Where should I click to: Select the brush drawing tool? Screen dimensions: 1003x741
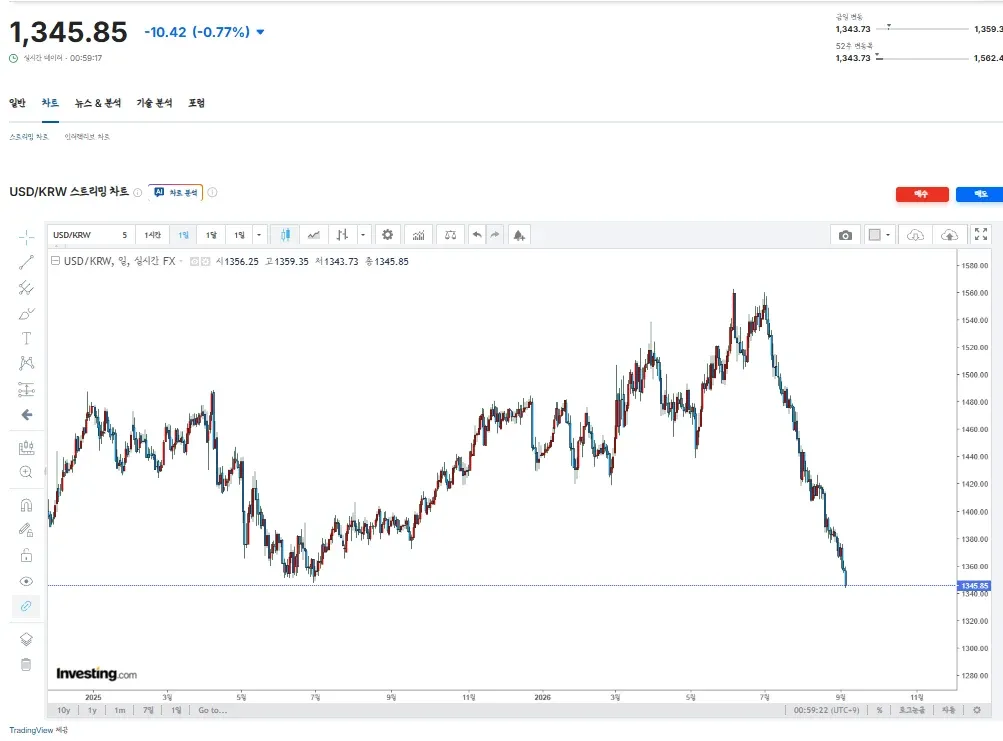26,314
